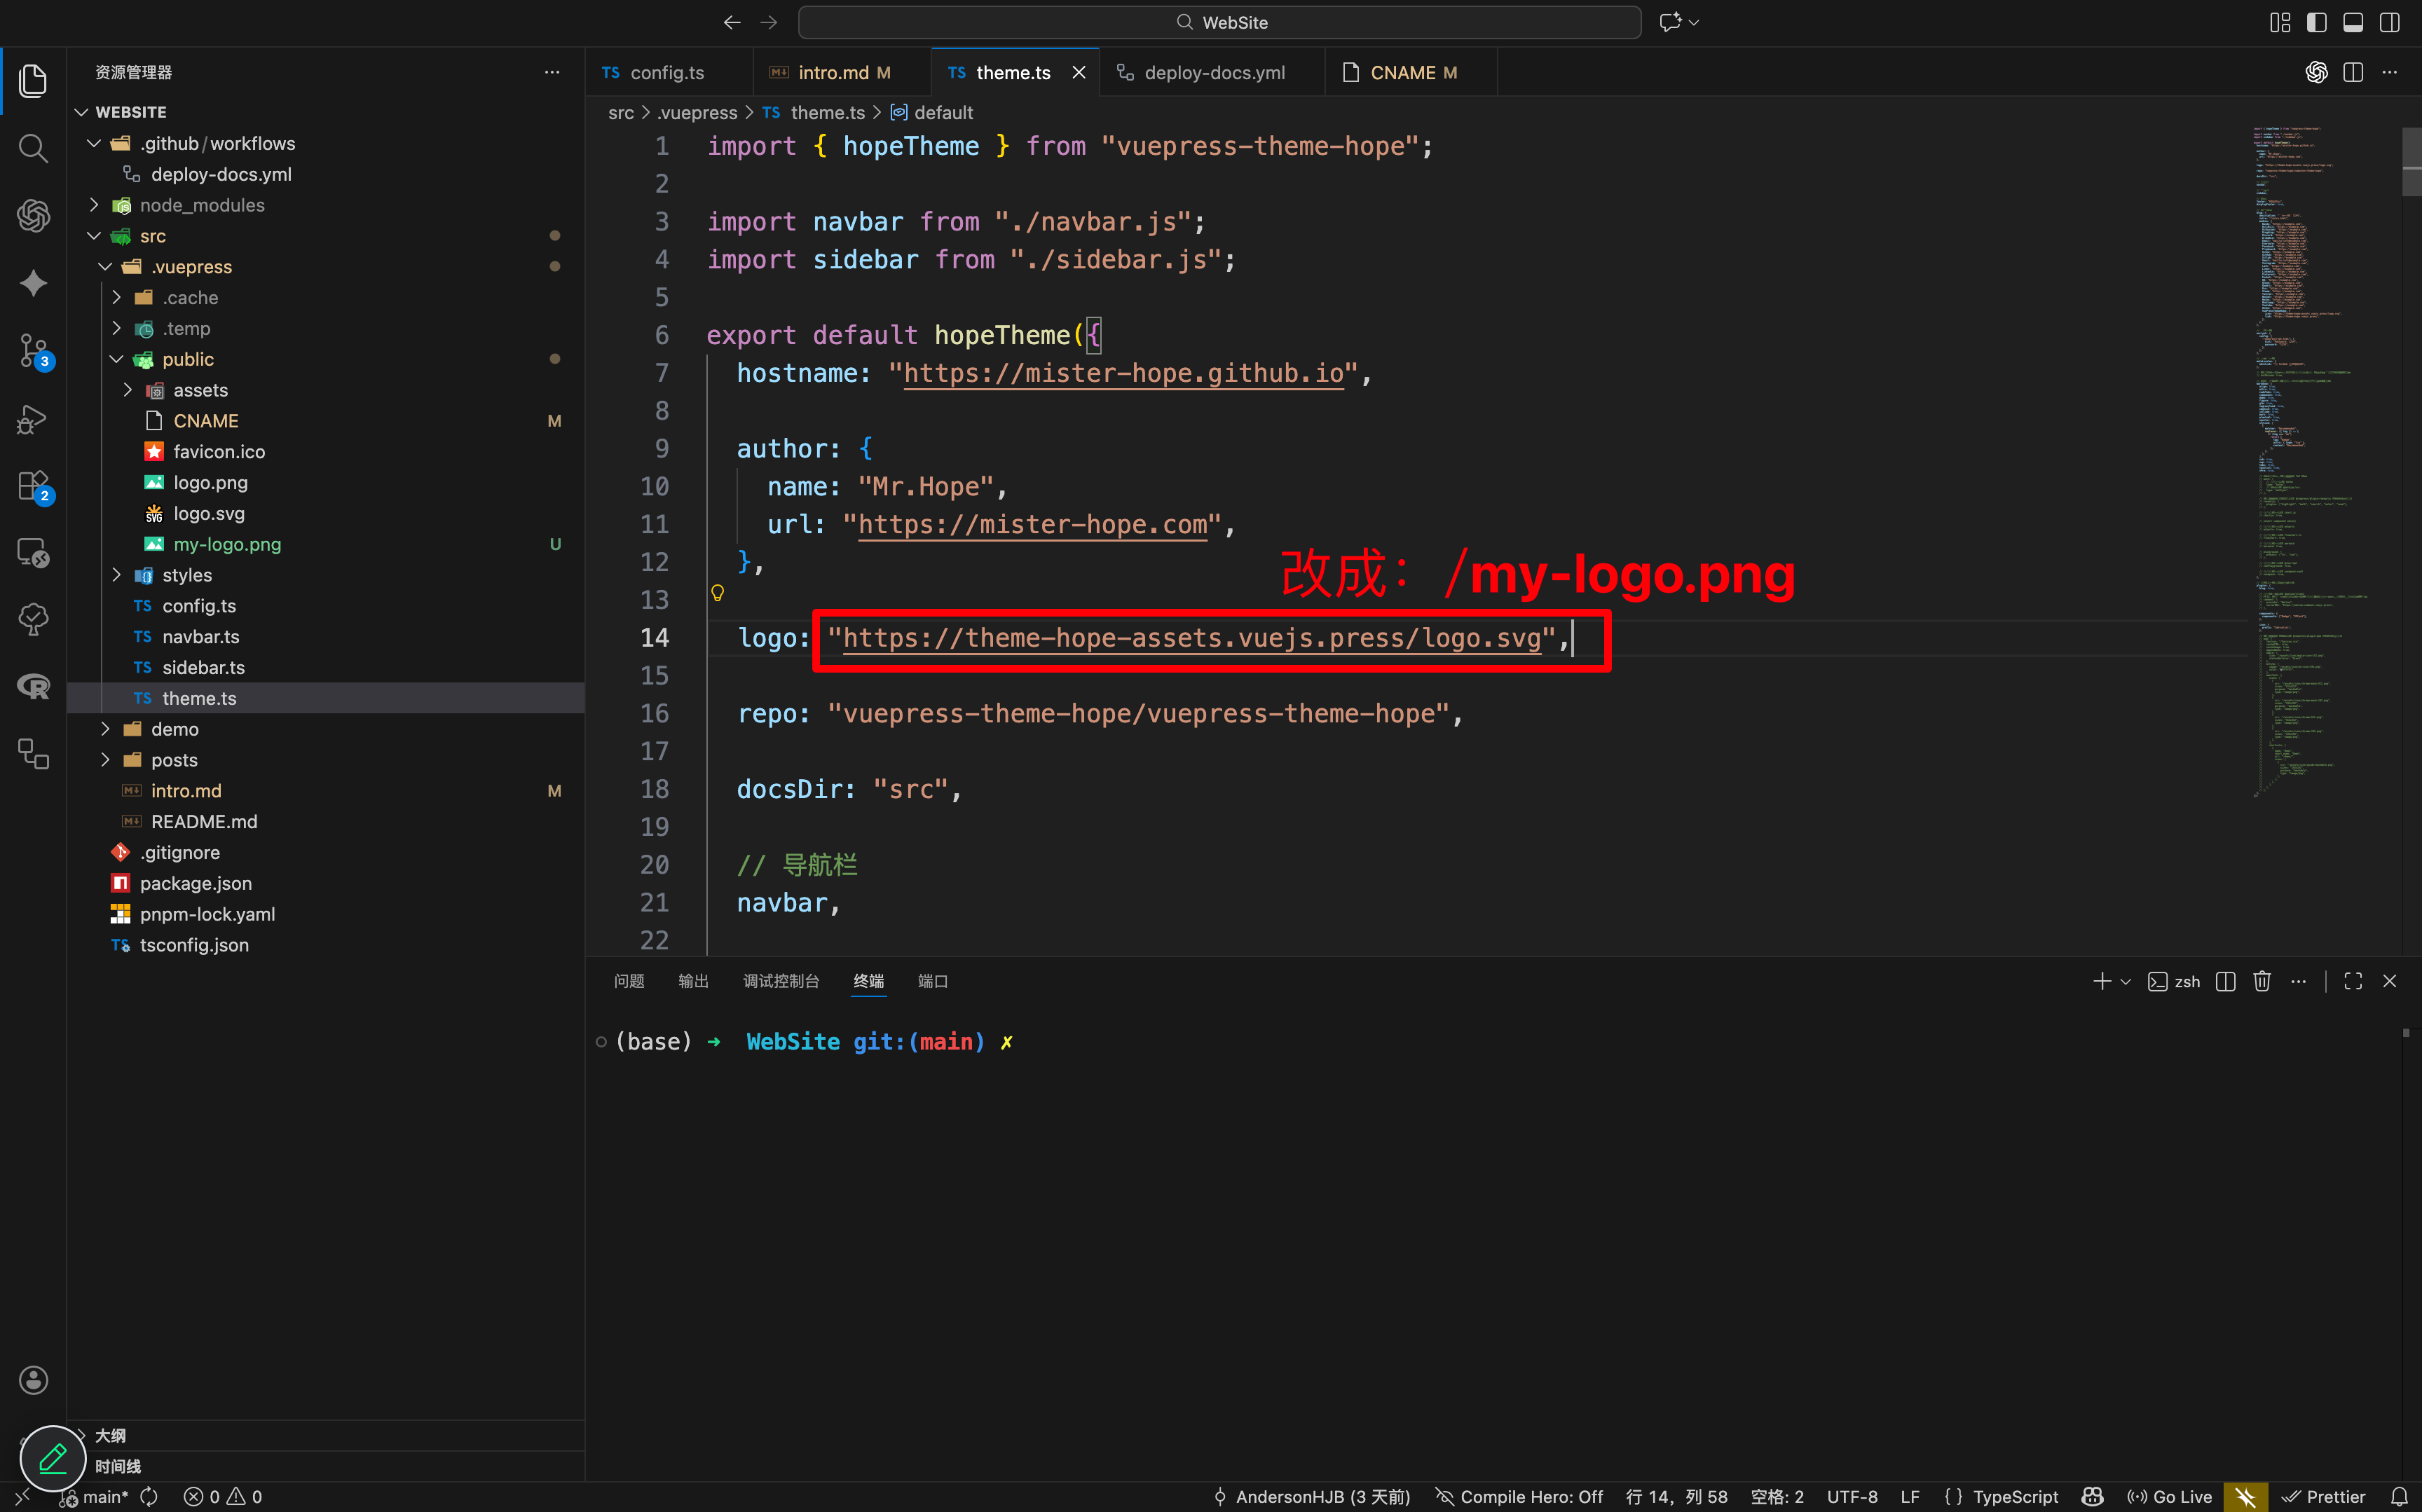Open the Search view in activity bar
Viewport: 2422px width, 1512px height.
33,148
